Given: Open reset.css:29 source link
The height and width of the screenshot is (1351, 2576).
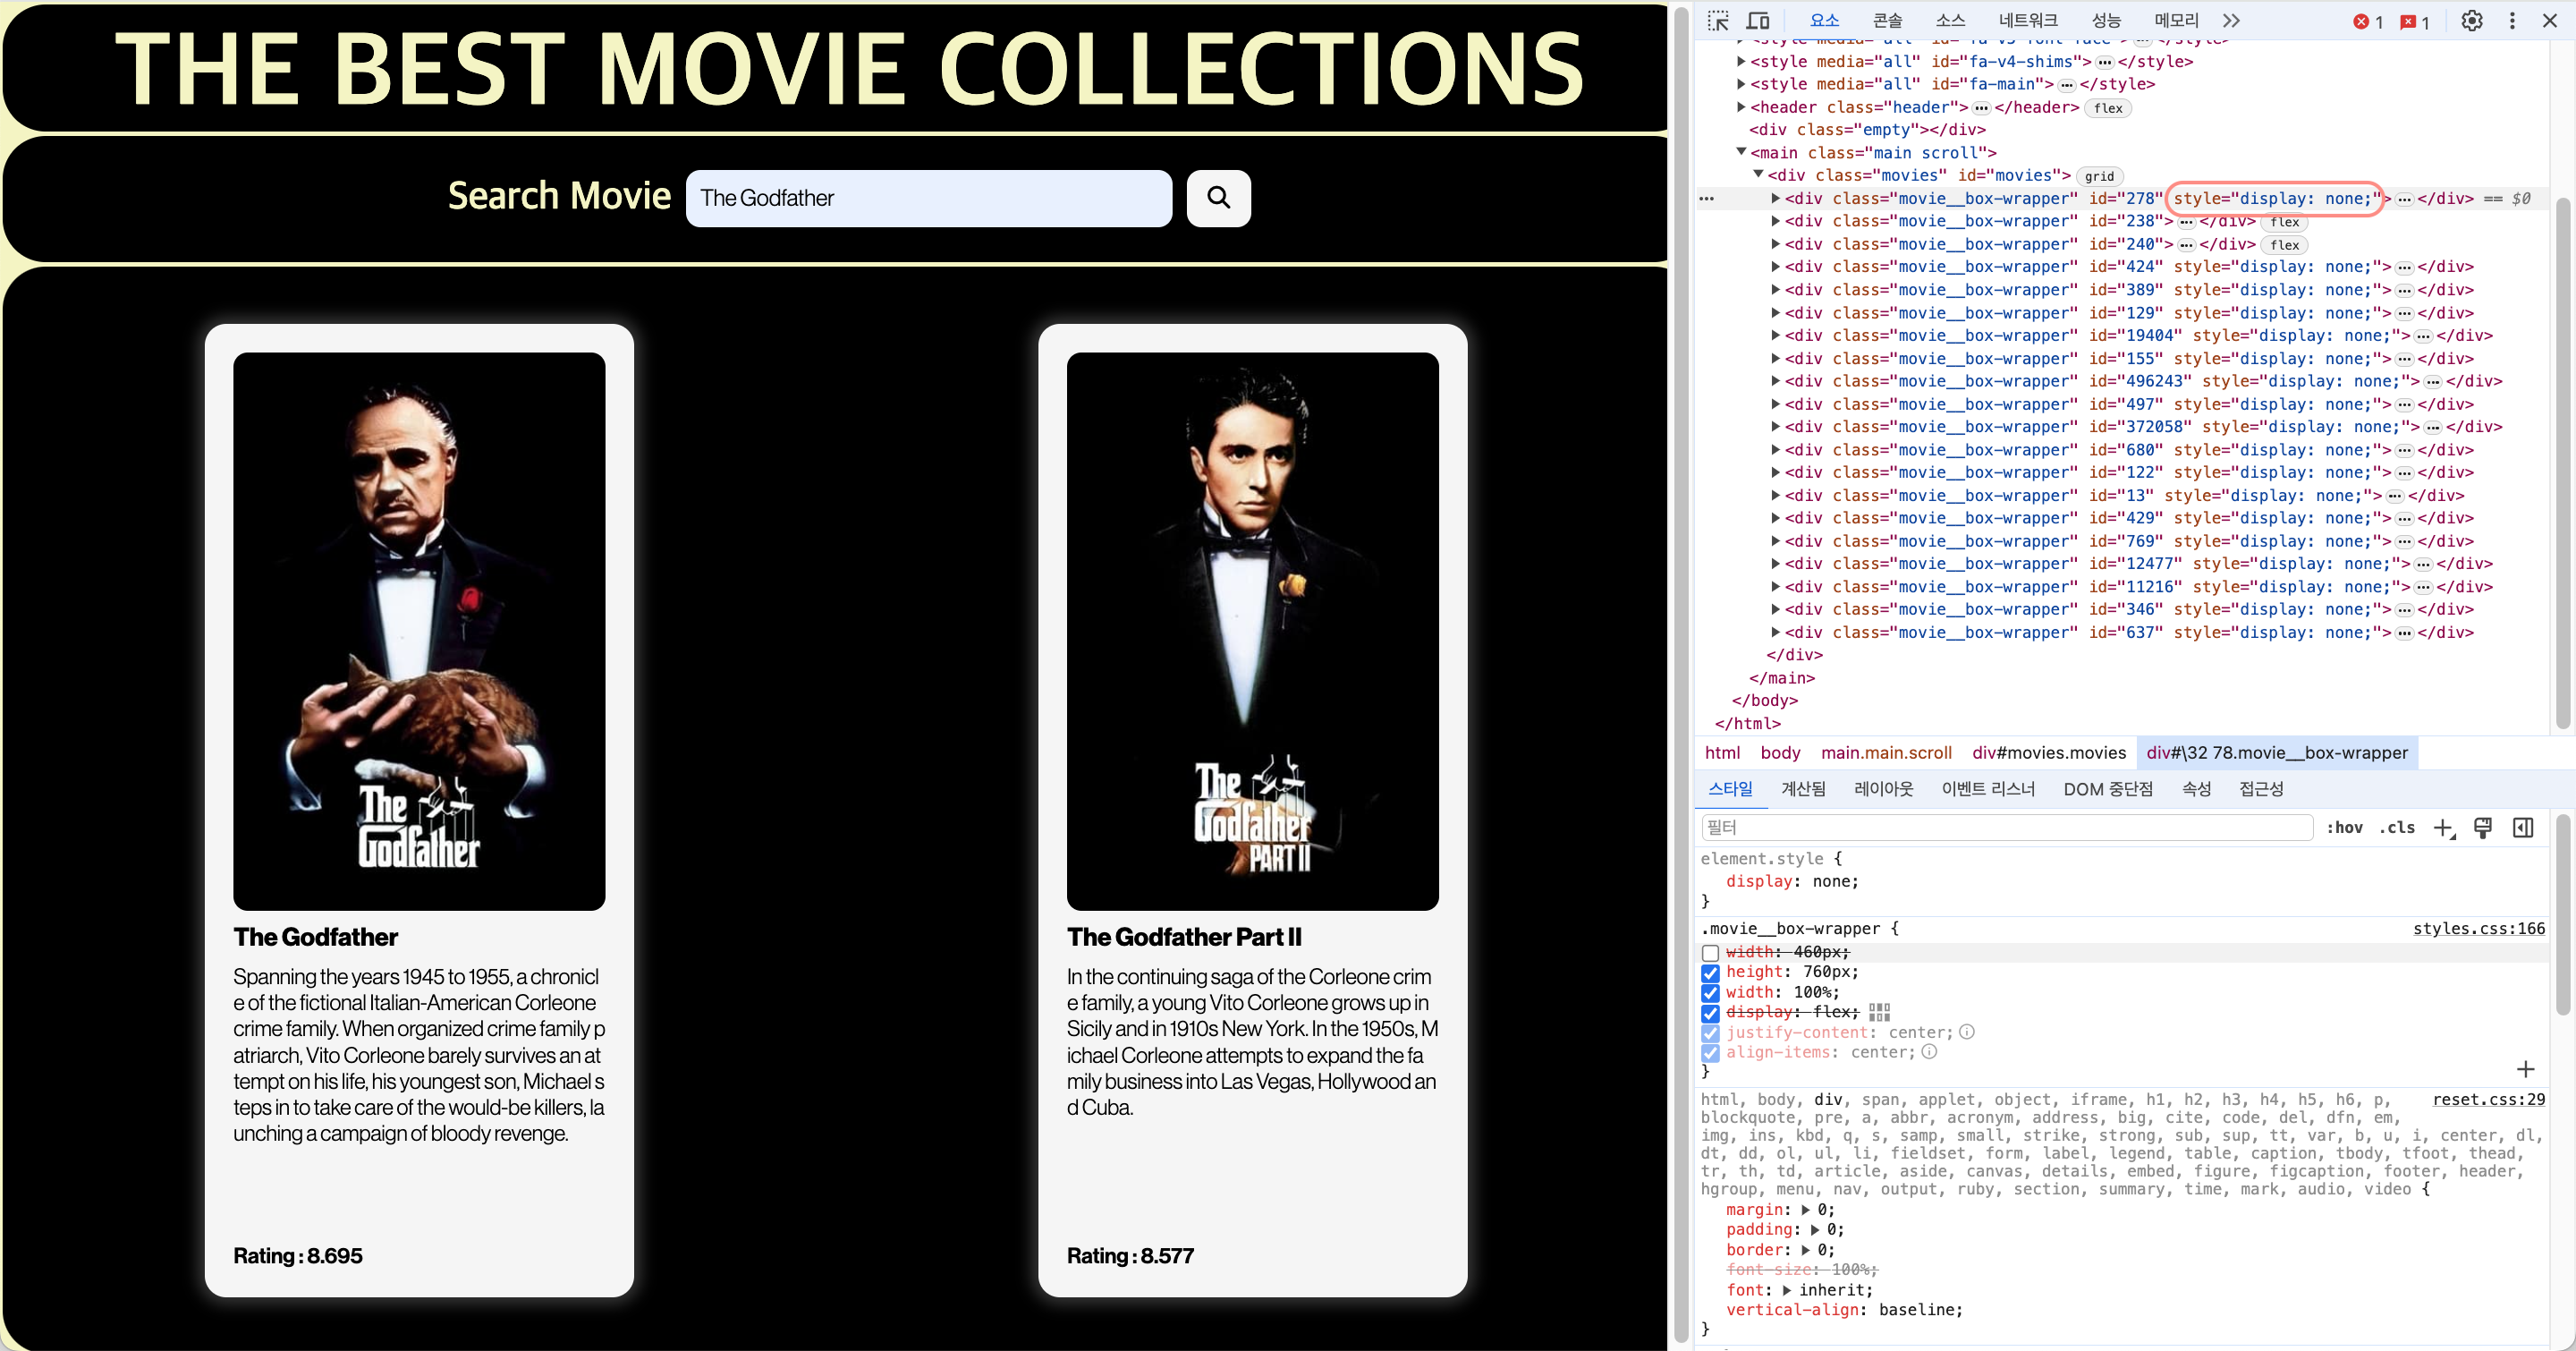Looking at the screenshot, I should pos(2489,1099).
